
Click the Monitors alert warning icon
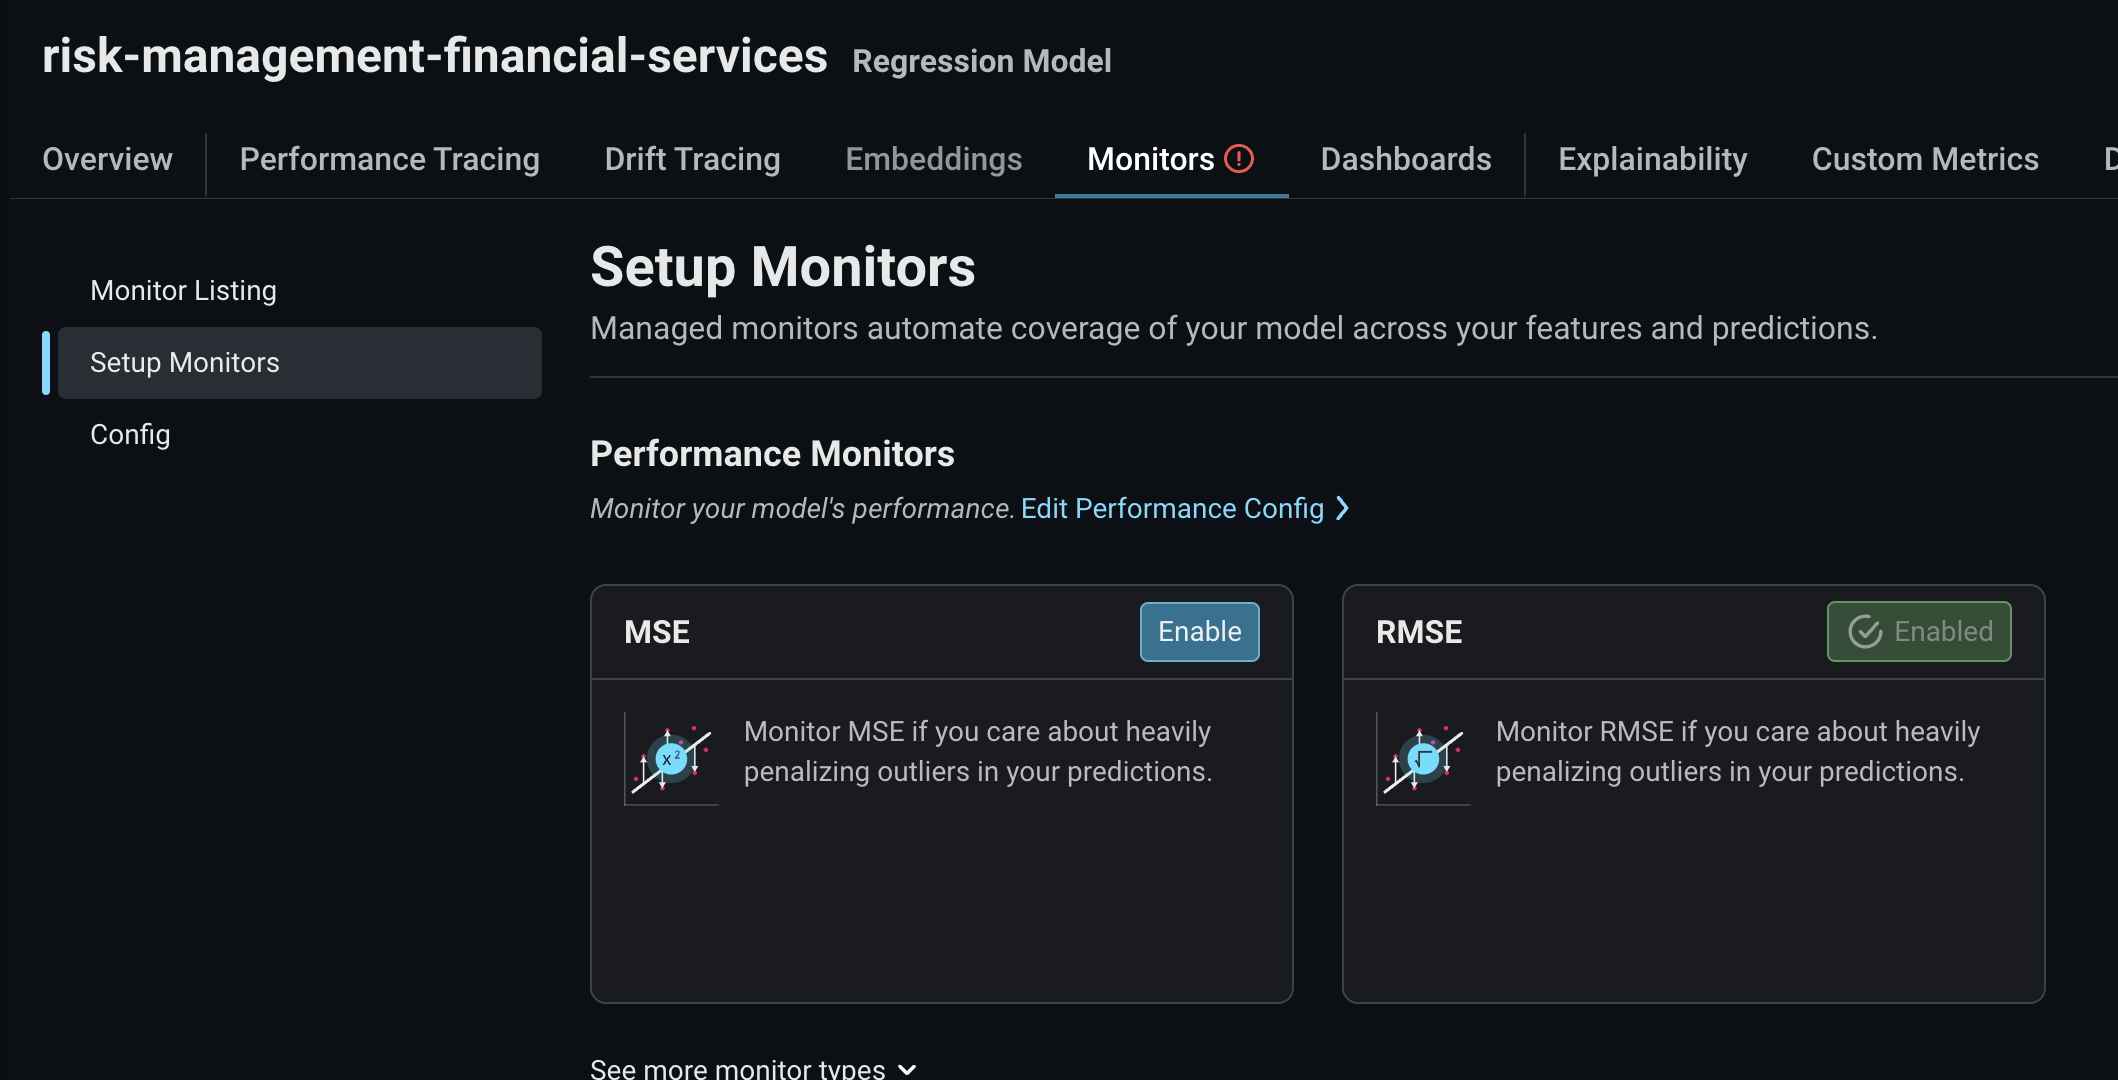pos(1239,159)
